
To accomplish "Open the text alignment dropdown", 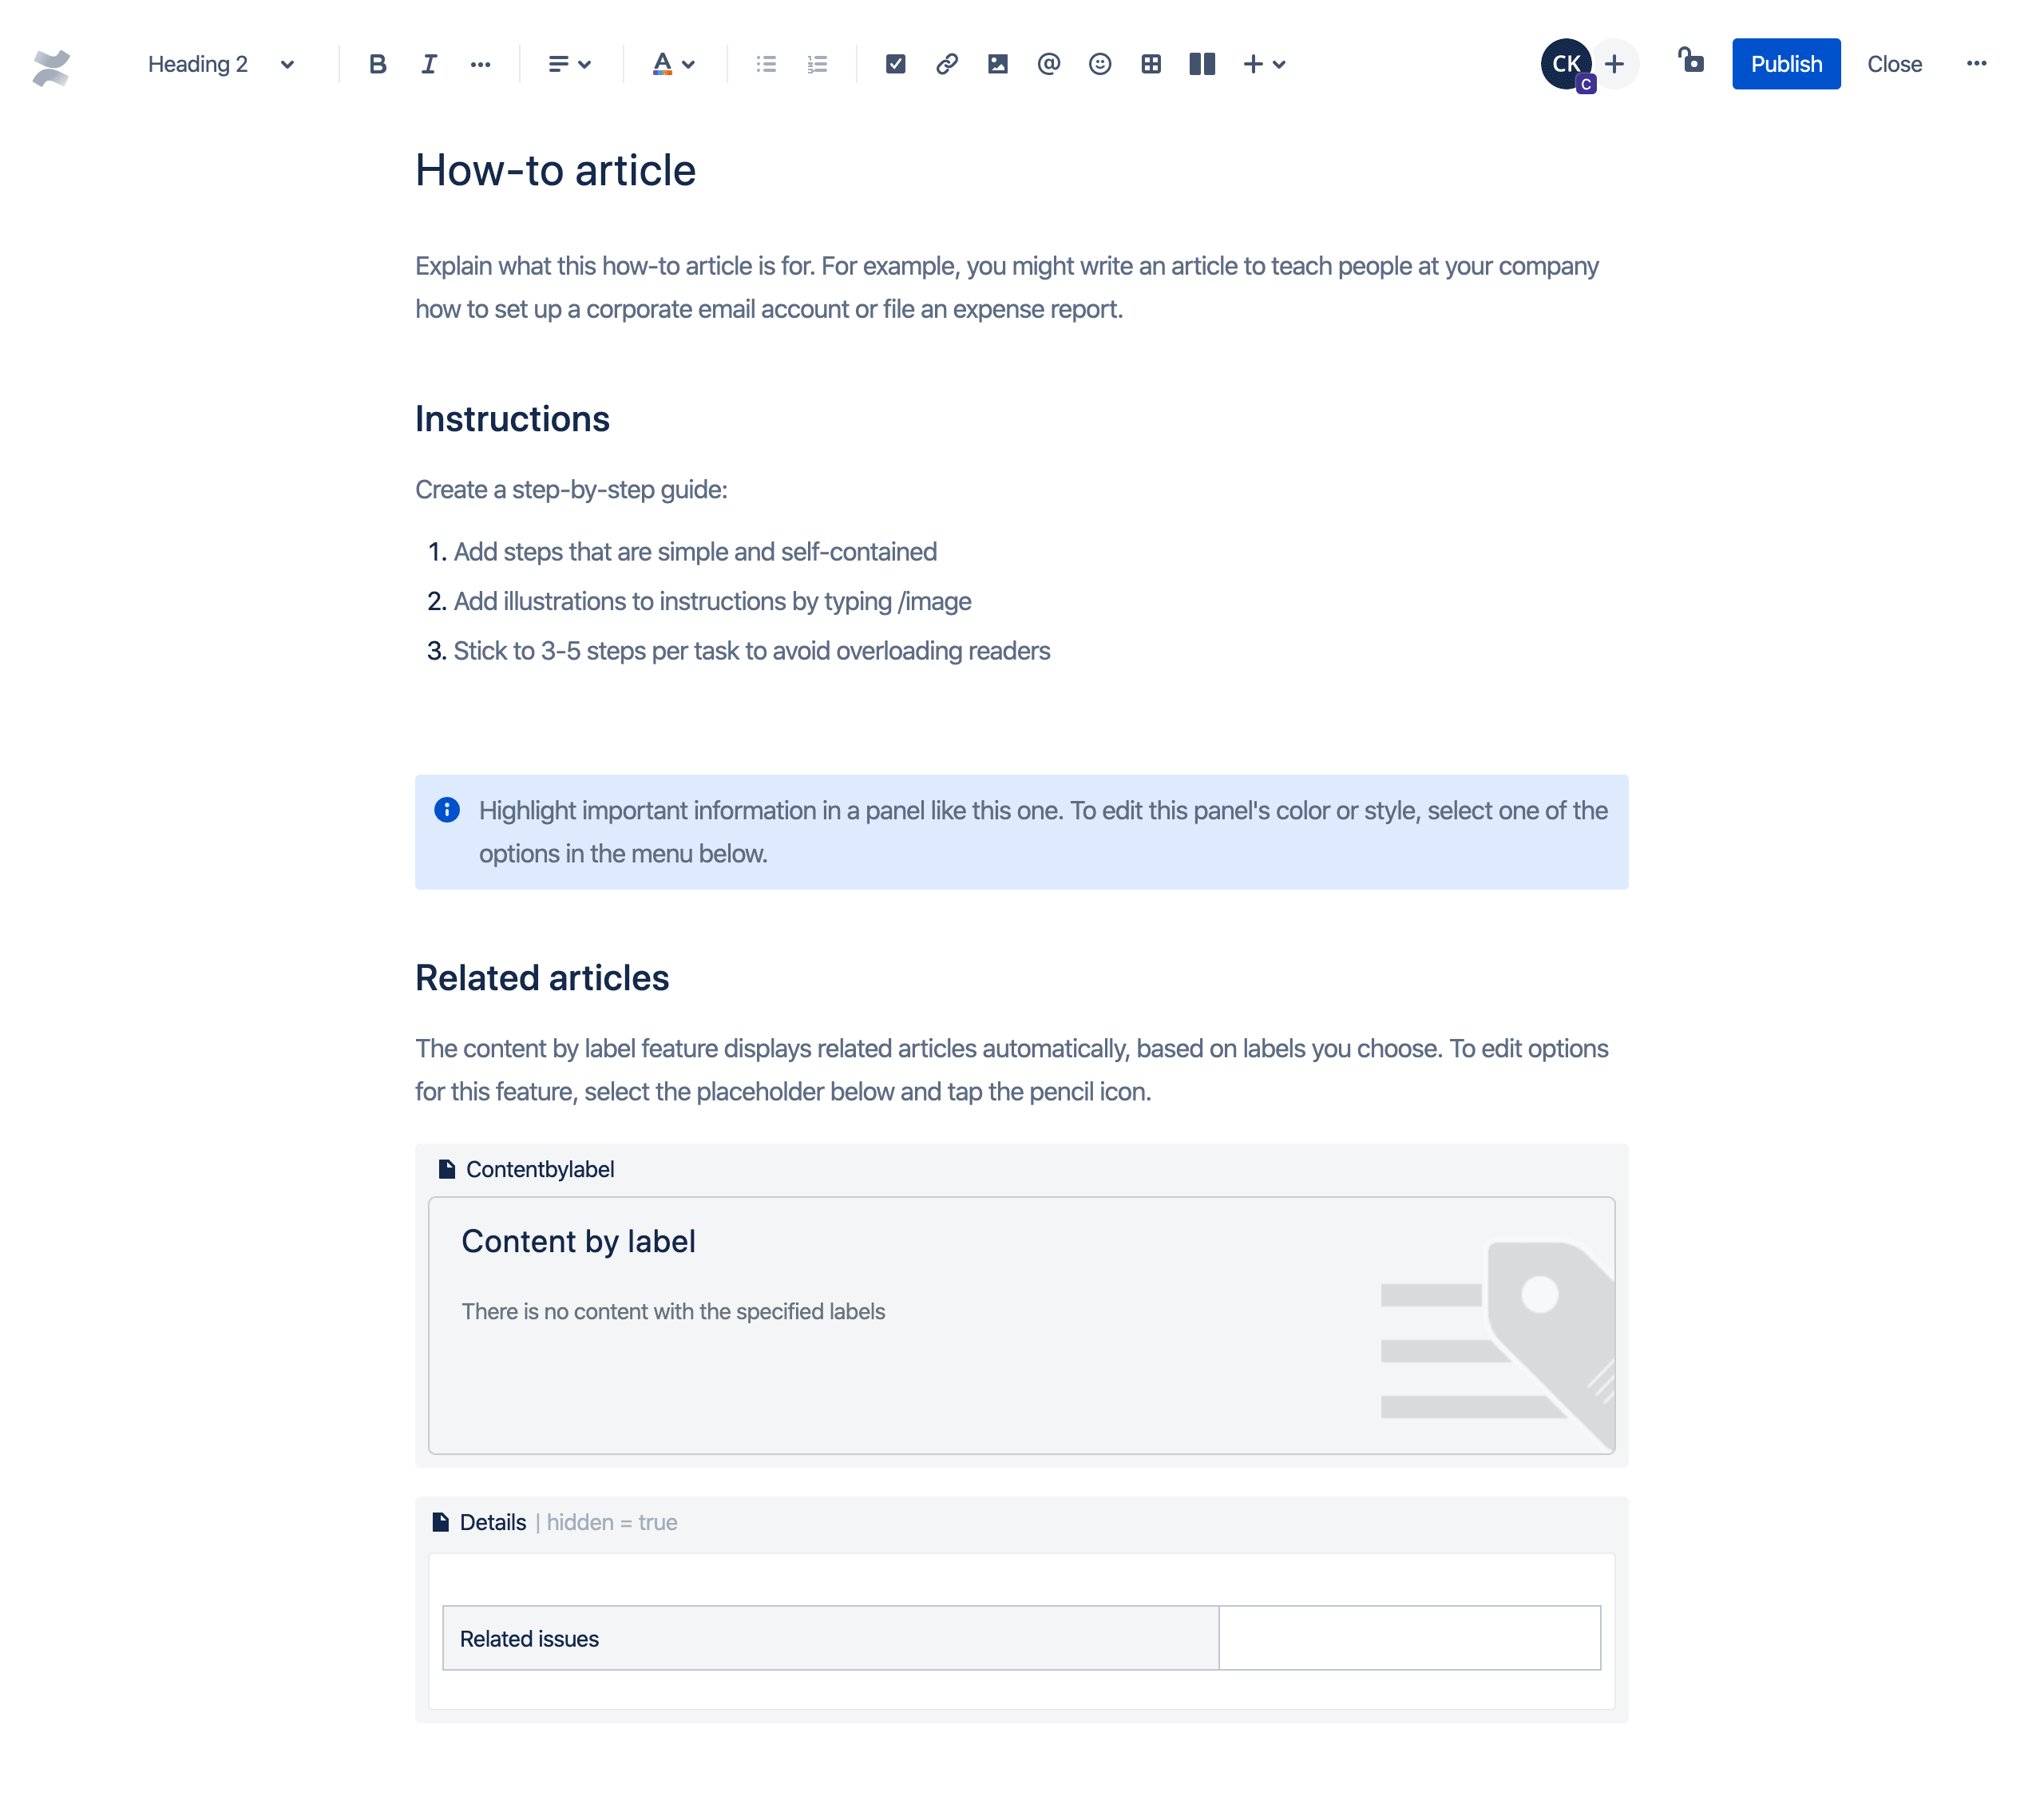I will click(567, 65).
